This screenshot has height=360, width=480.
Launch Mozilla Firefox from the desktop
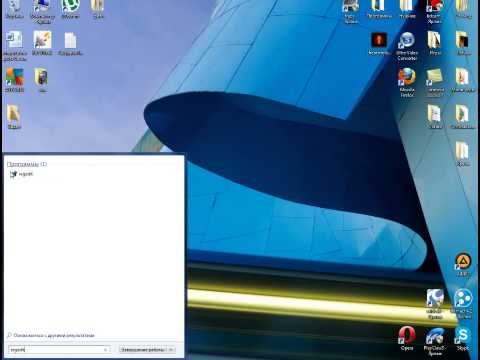(407, 82)
